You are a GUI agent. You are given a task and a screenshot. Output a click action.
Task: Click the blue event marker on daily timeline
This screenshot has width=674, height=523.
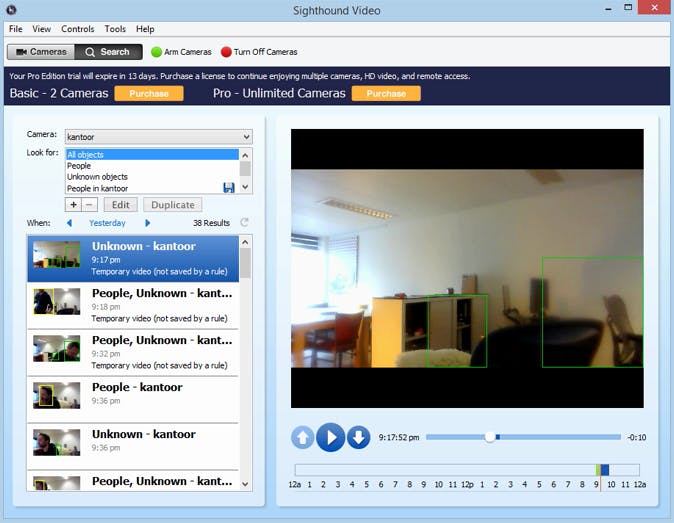[x=605, y=470]
